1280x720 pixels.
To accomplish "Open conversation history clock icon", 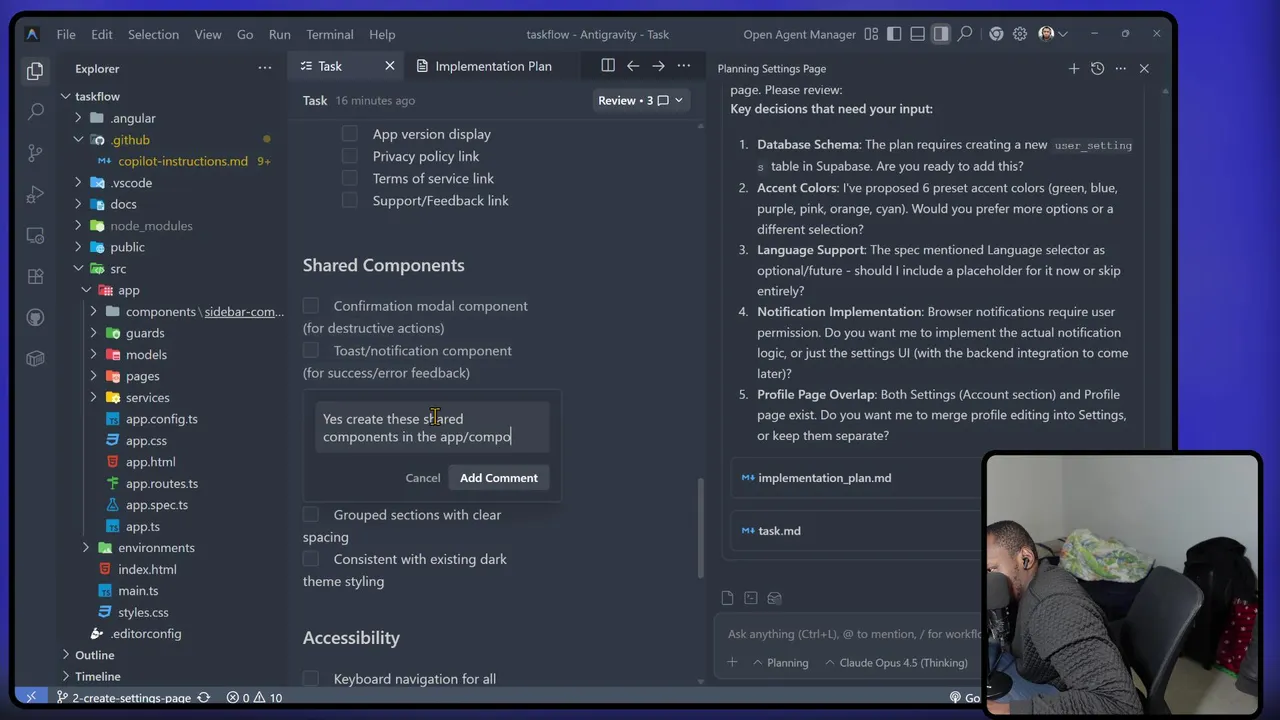I will 1097,69.
